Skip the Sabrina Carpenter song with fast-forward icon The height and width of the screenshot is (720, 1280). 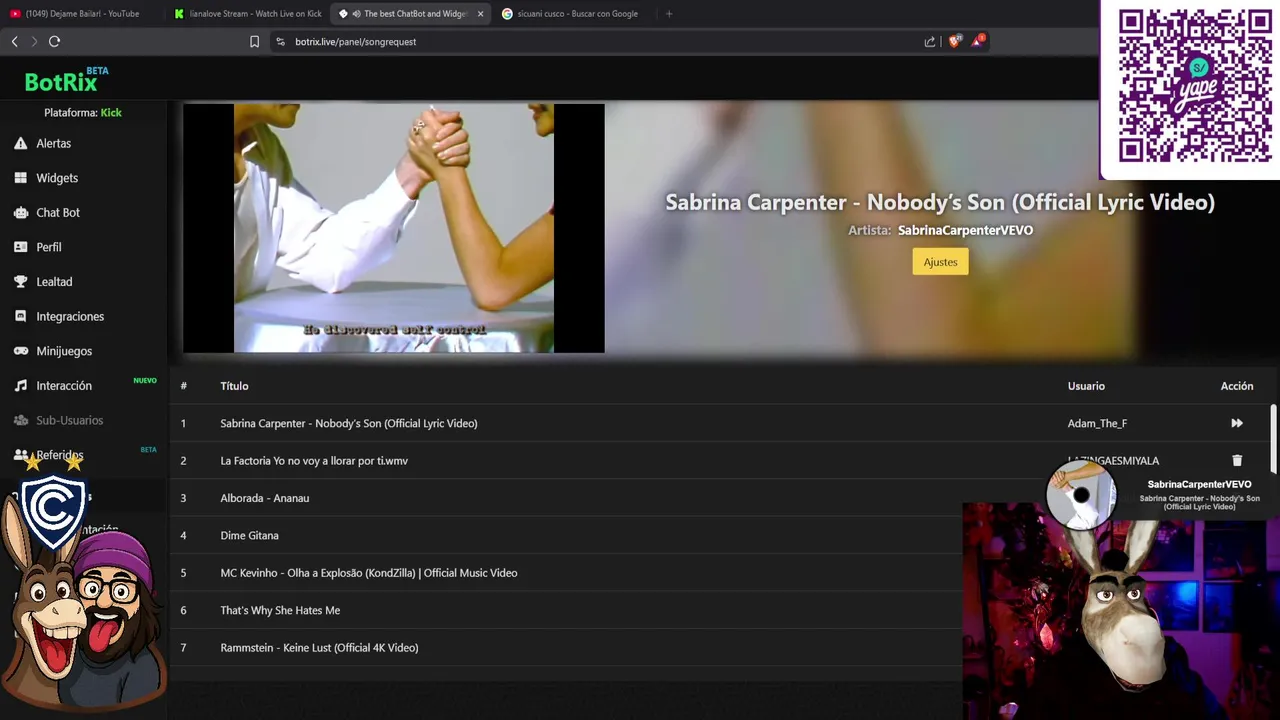pyautogui.click(x=1237, y=423)
